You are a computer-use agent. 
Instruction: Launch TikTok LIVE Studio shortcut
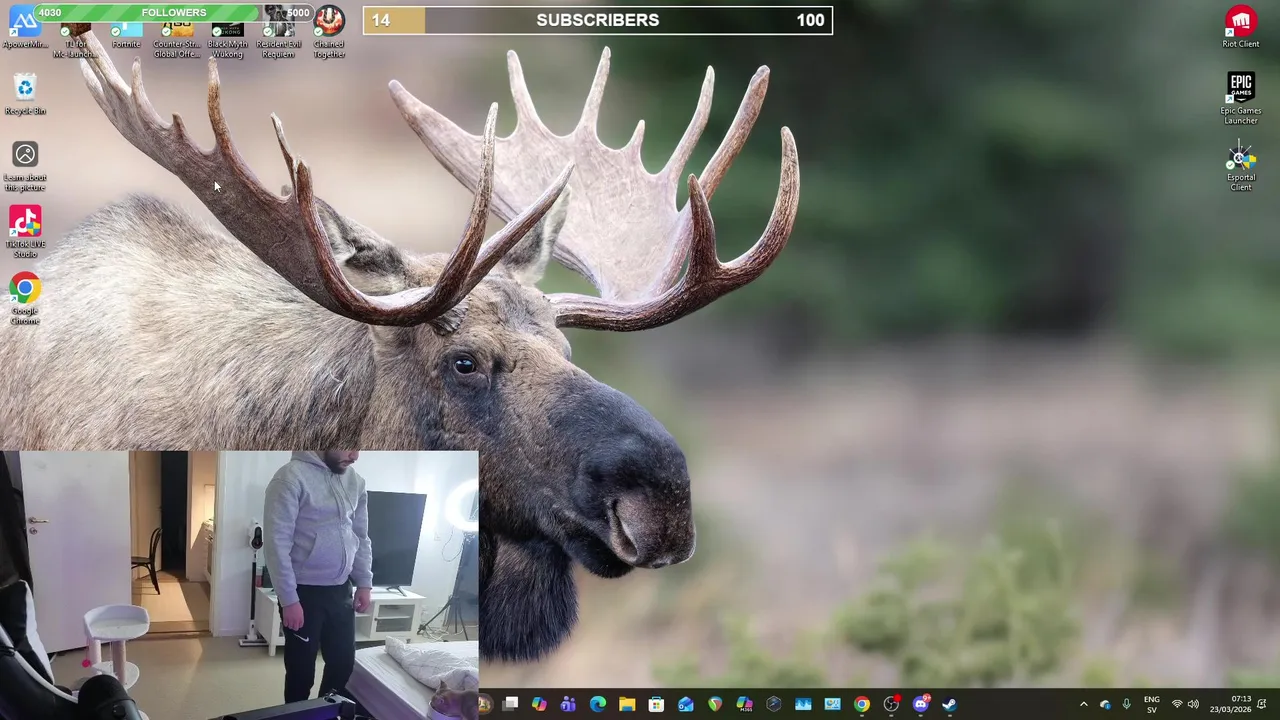[25, 232]
